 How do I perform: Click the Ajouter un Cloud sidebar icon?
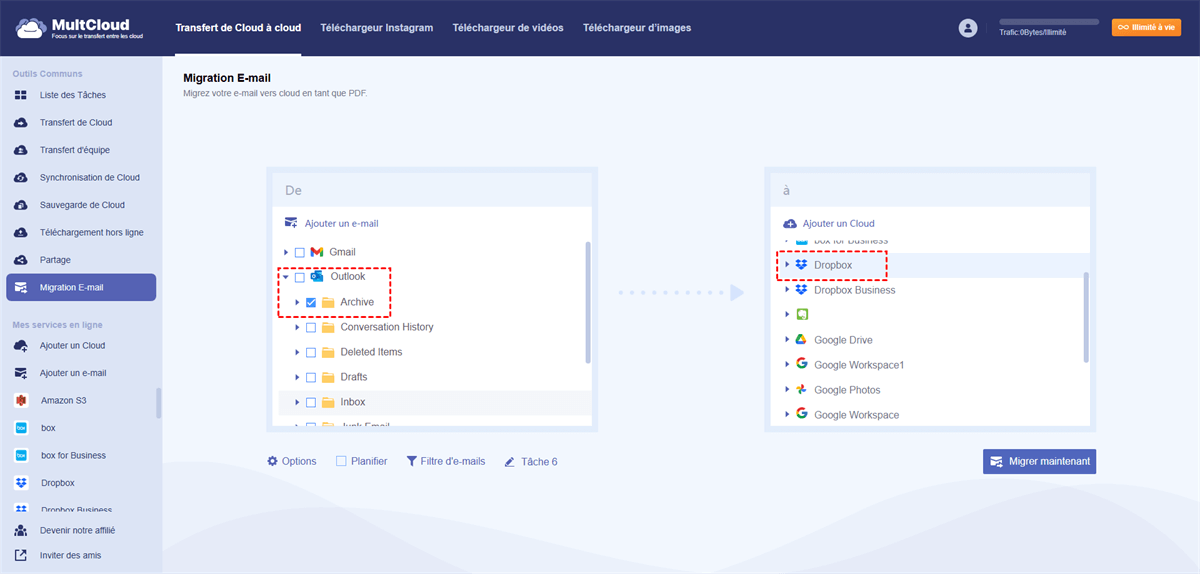click(x=21, y=345)
